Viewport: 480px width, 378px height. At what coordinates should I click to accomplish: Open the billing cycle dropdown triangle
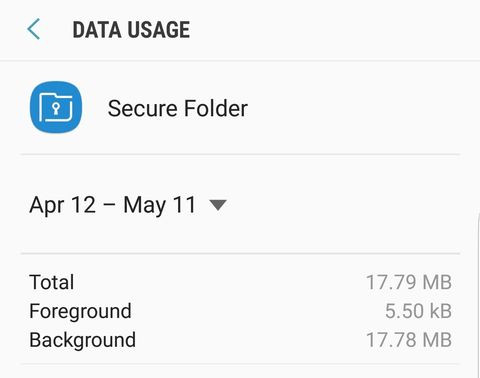coord(218,205)
